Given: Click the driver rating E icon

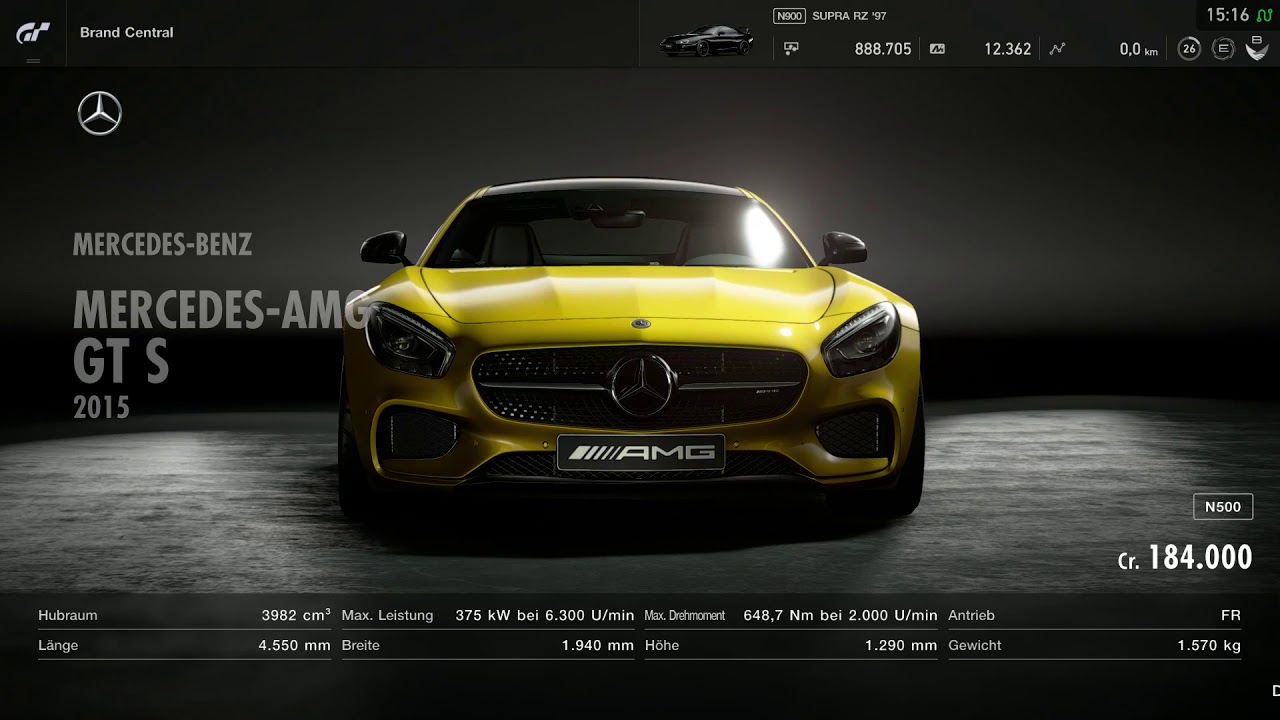Looking at the screenshot, I should tap(1223, 48).
